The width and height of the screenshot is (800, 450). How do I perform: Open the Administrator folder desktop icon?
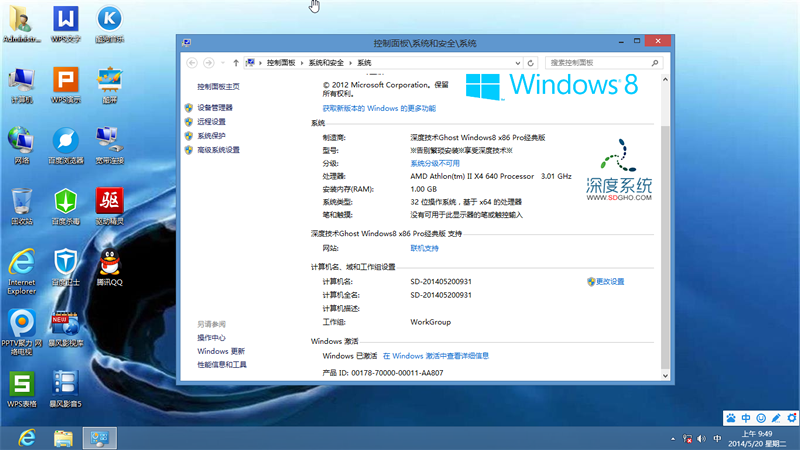pyautogui.click(x=21, y=24)
